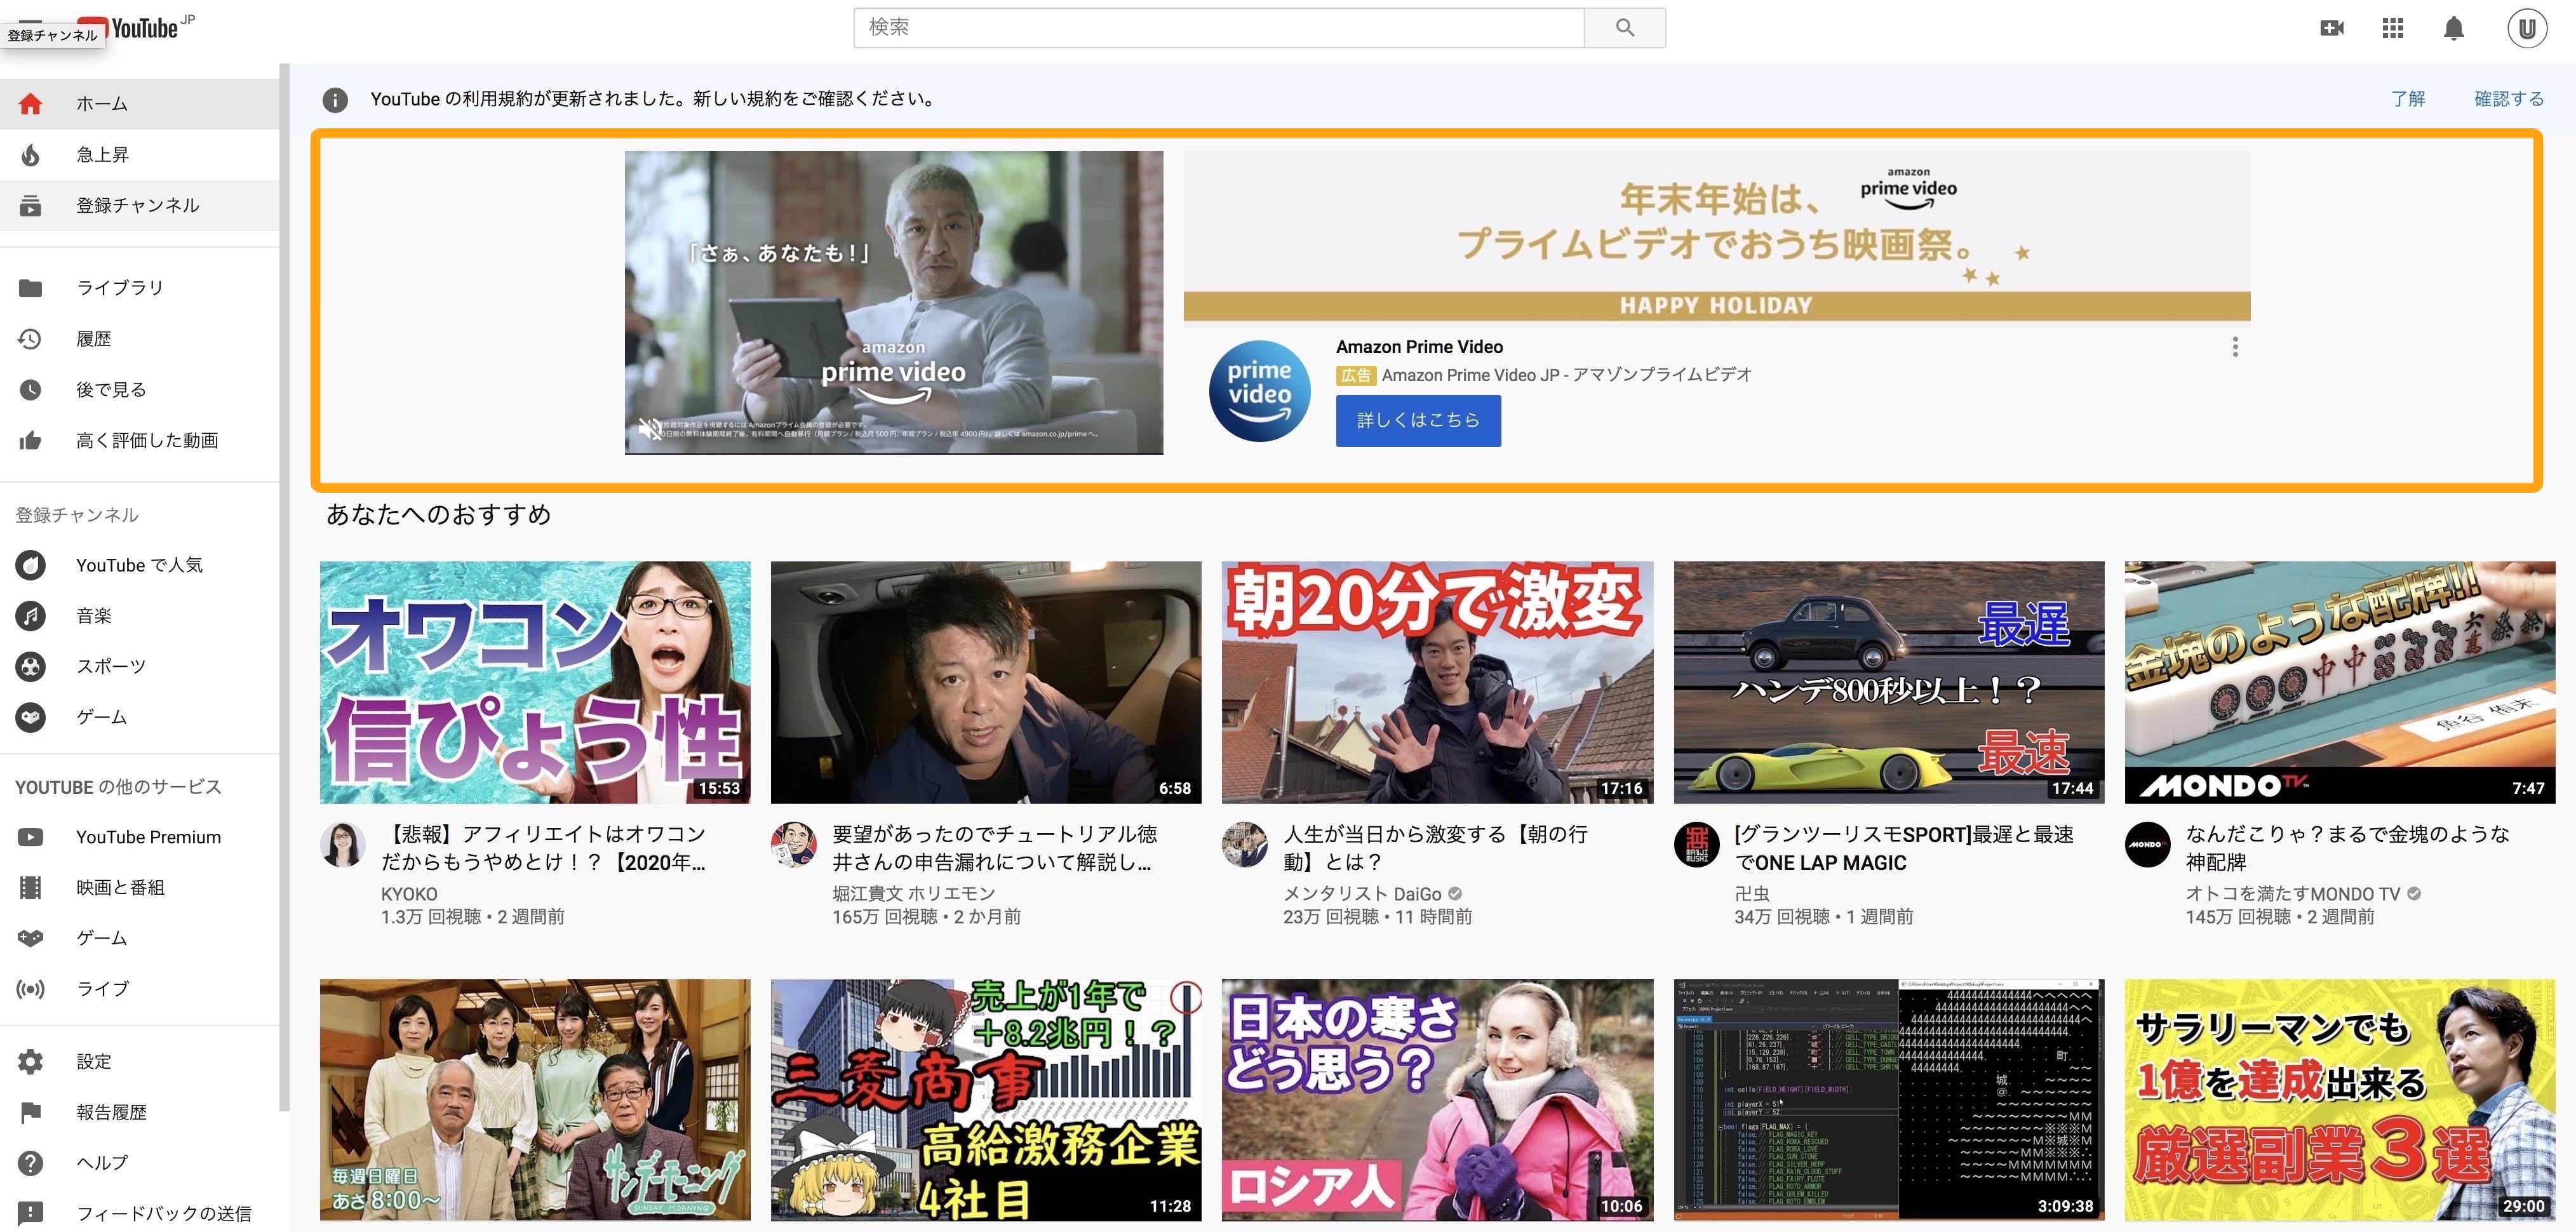
Task: Open the 3:09:38 coding video thumbnail
Action: click(1889, 1100)
